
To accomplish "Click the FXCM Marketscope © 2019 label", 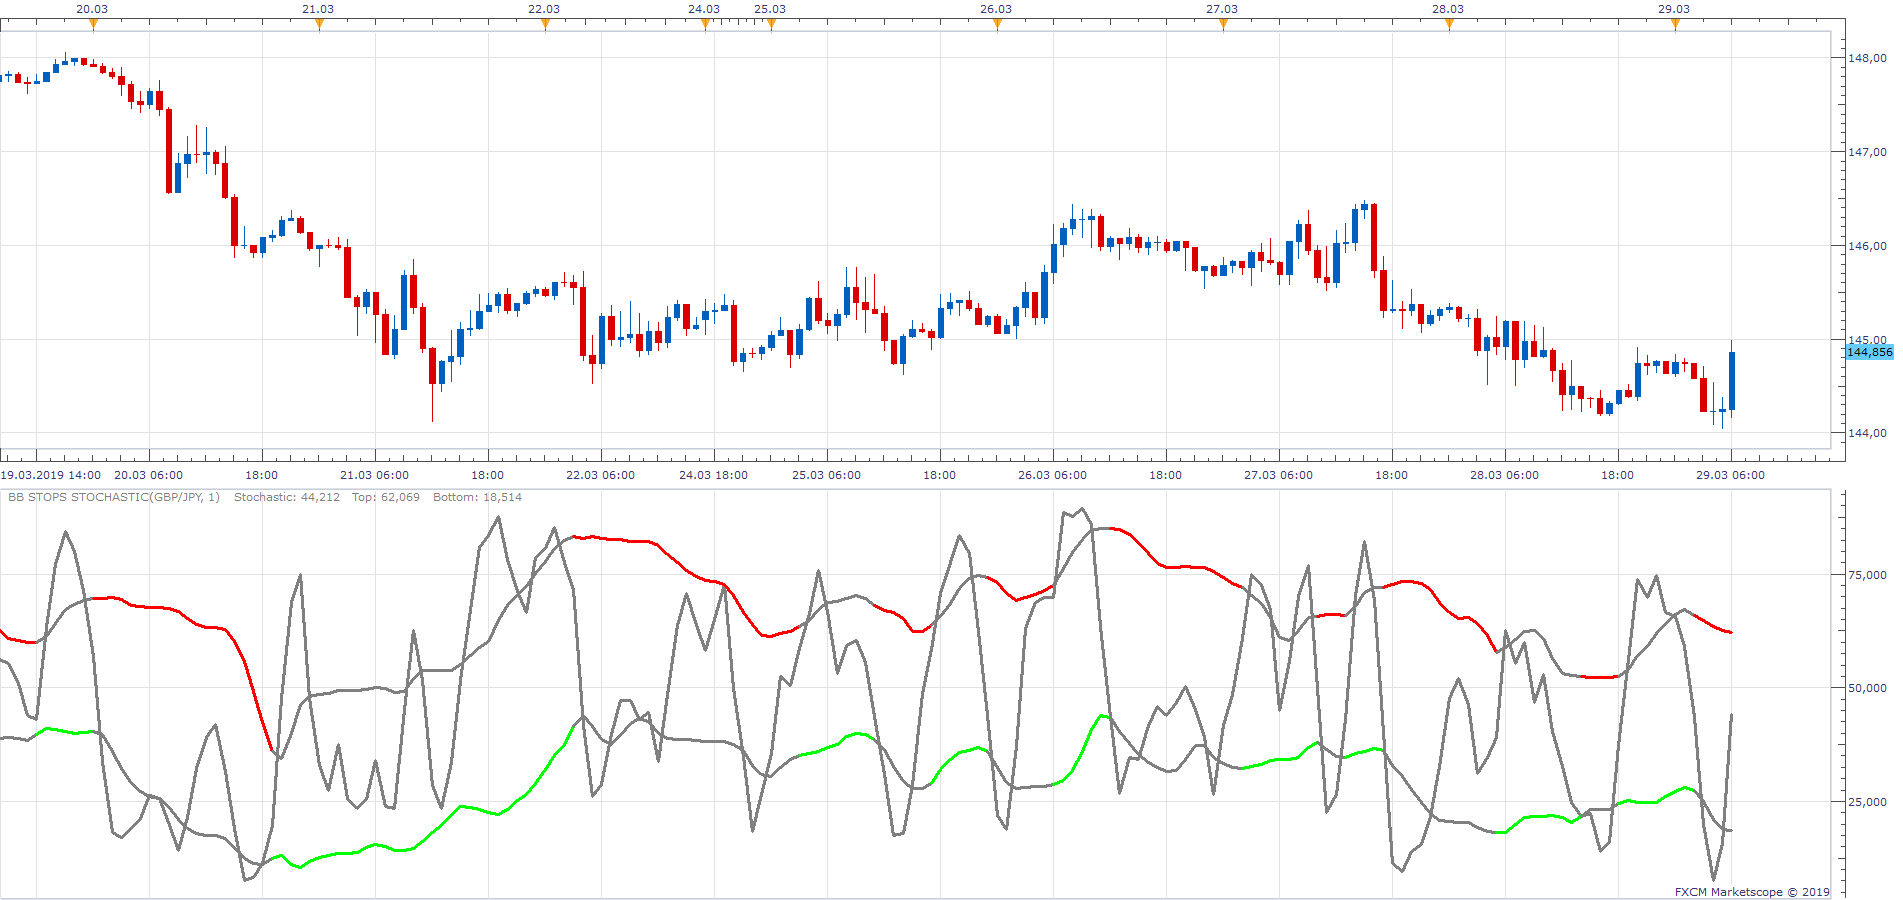I will coord(1752,892).
